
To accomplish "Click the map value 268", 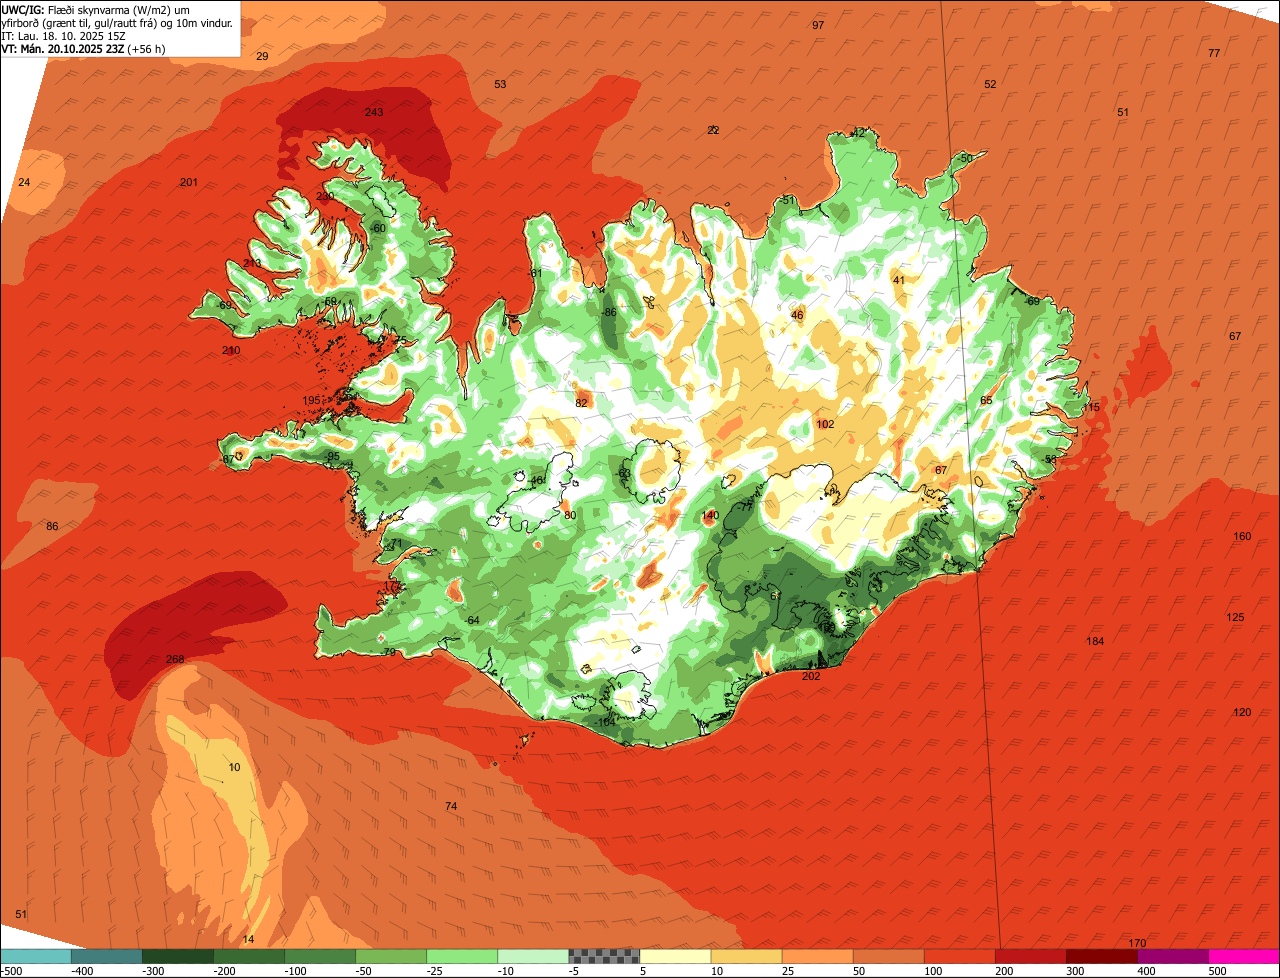I will 175,659.
